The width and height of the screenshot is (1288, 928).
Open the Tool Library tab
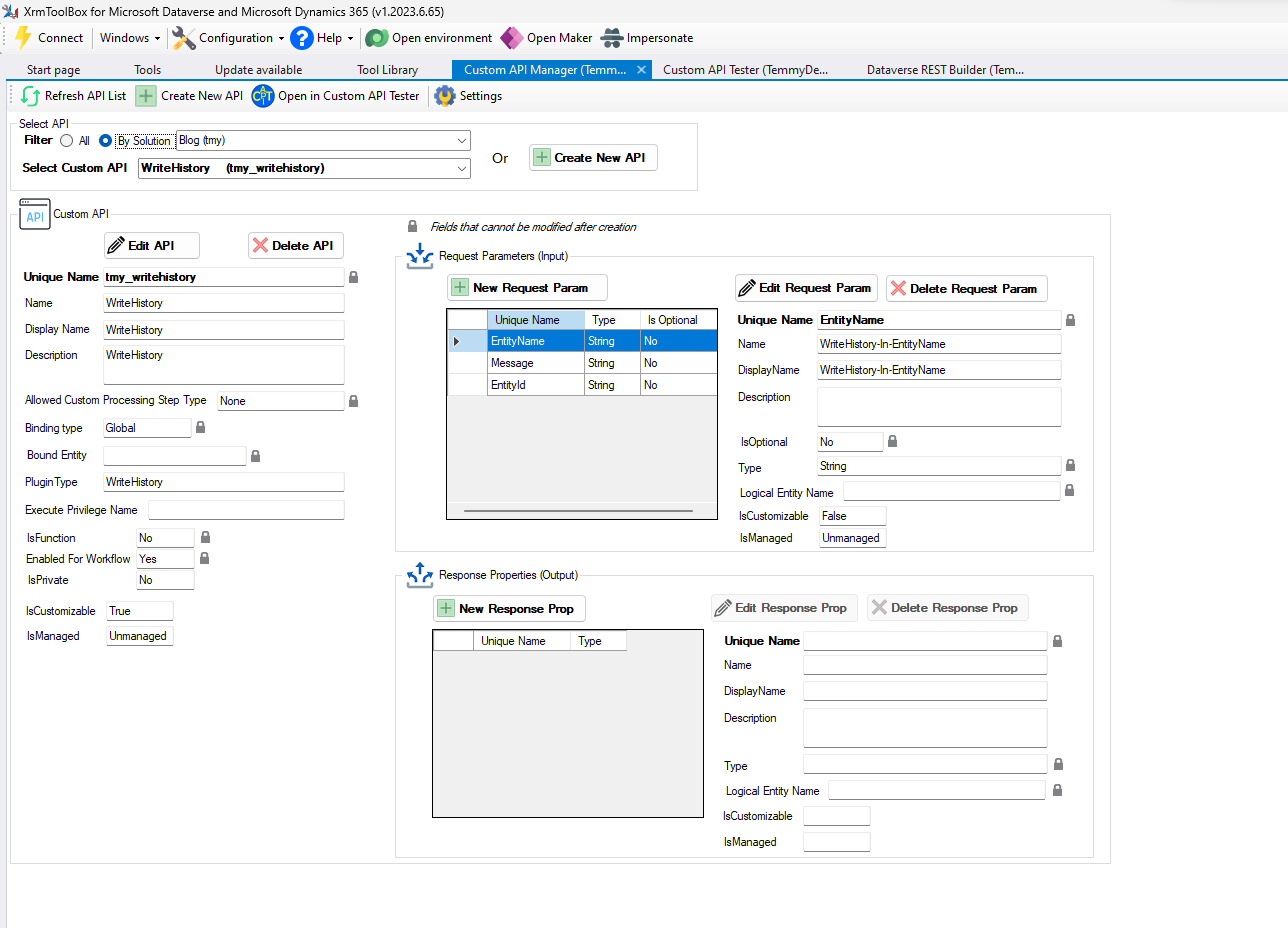(388, 70)
